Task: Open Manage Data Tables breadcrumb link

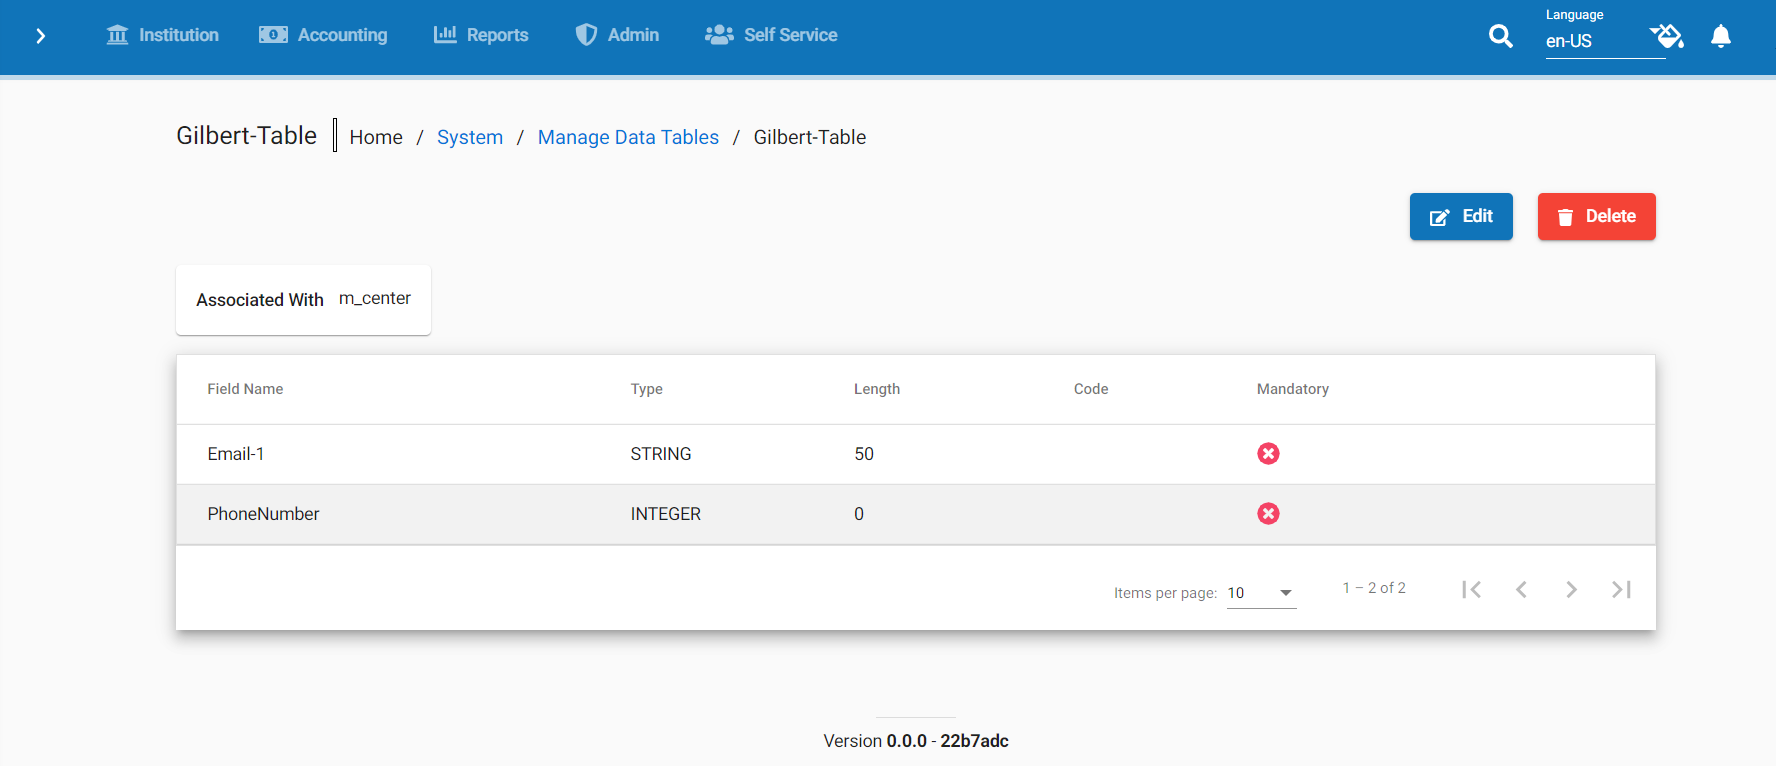Action: [x=628, y=137]
